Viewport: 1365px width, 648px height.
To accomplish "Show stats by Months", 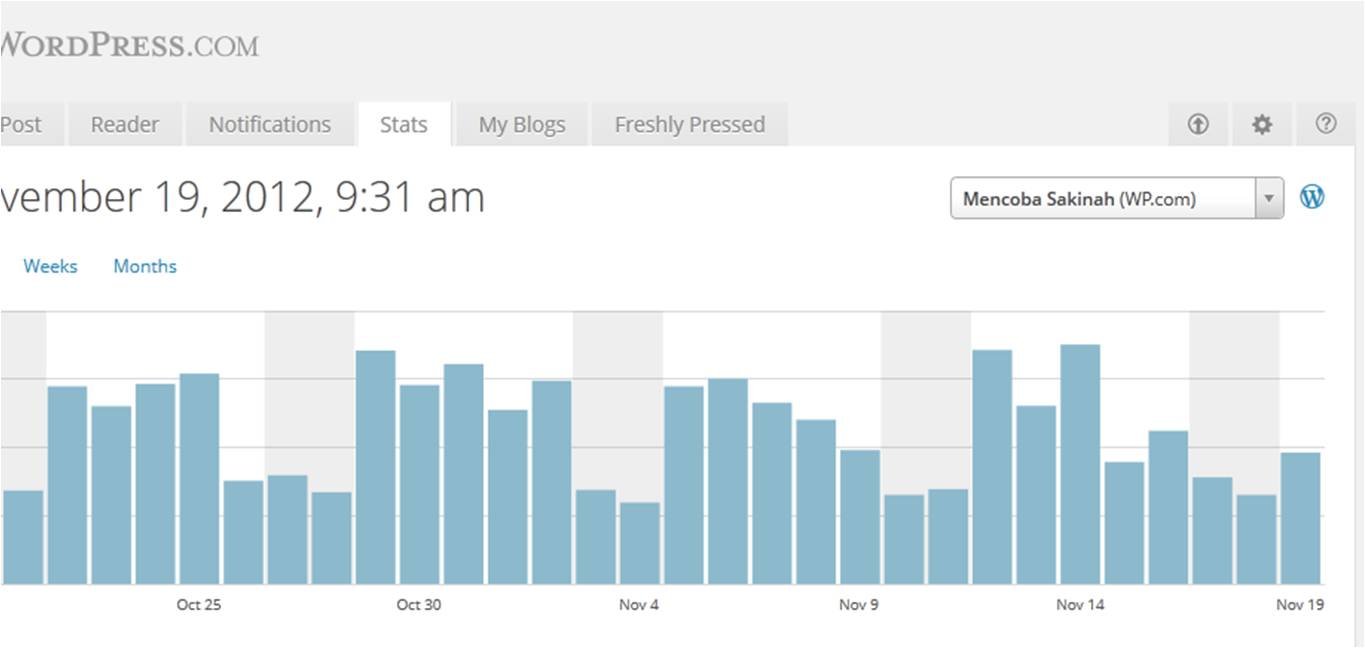I will 145,266.
